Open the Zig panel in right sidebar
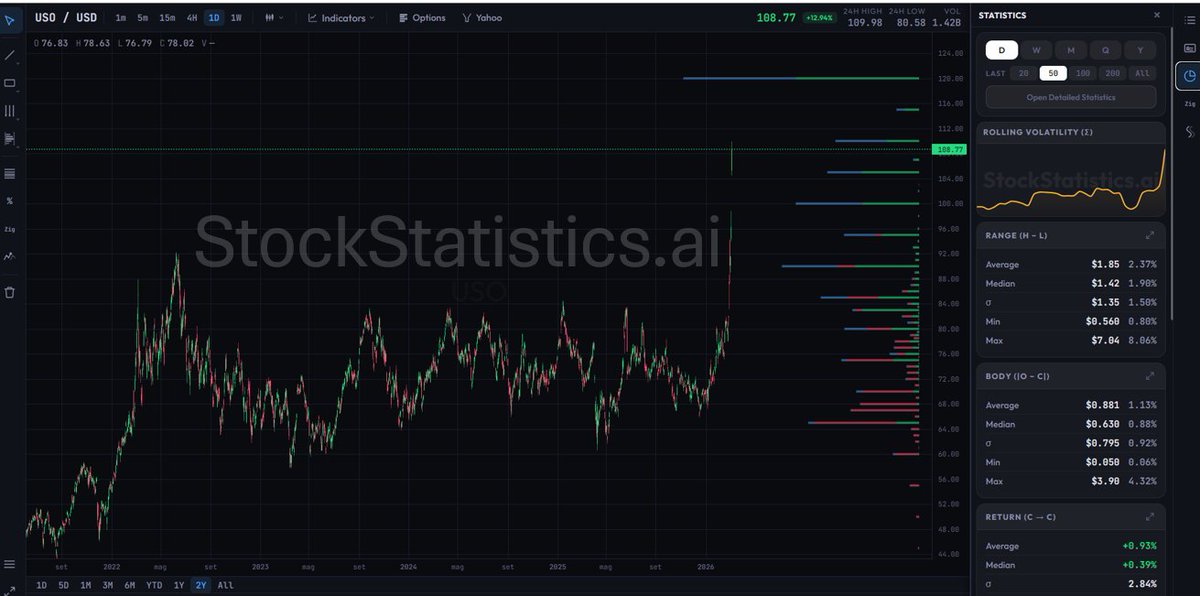The width and height of the screenshot is (1200, 596). tap(1189, 103)
